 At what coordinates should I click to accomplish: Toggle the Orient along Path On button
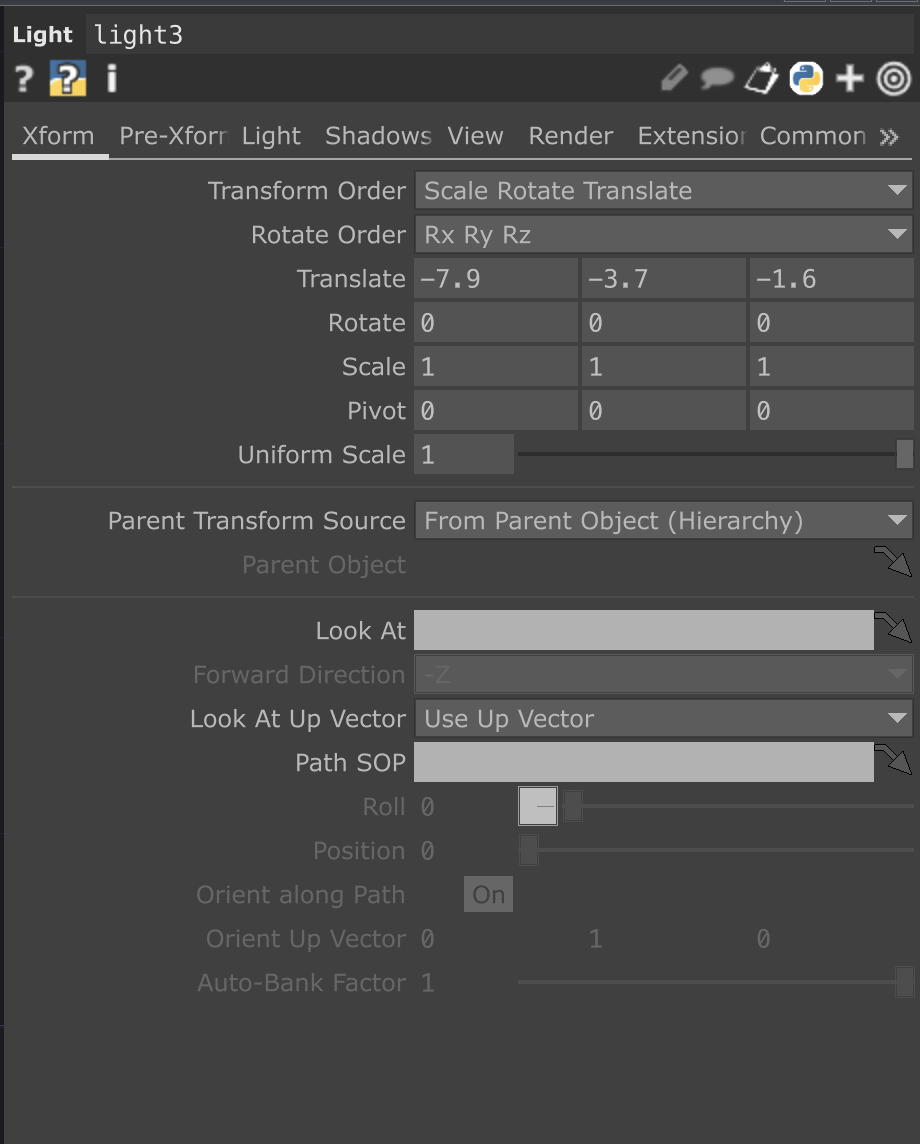pos(488,894)
